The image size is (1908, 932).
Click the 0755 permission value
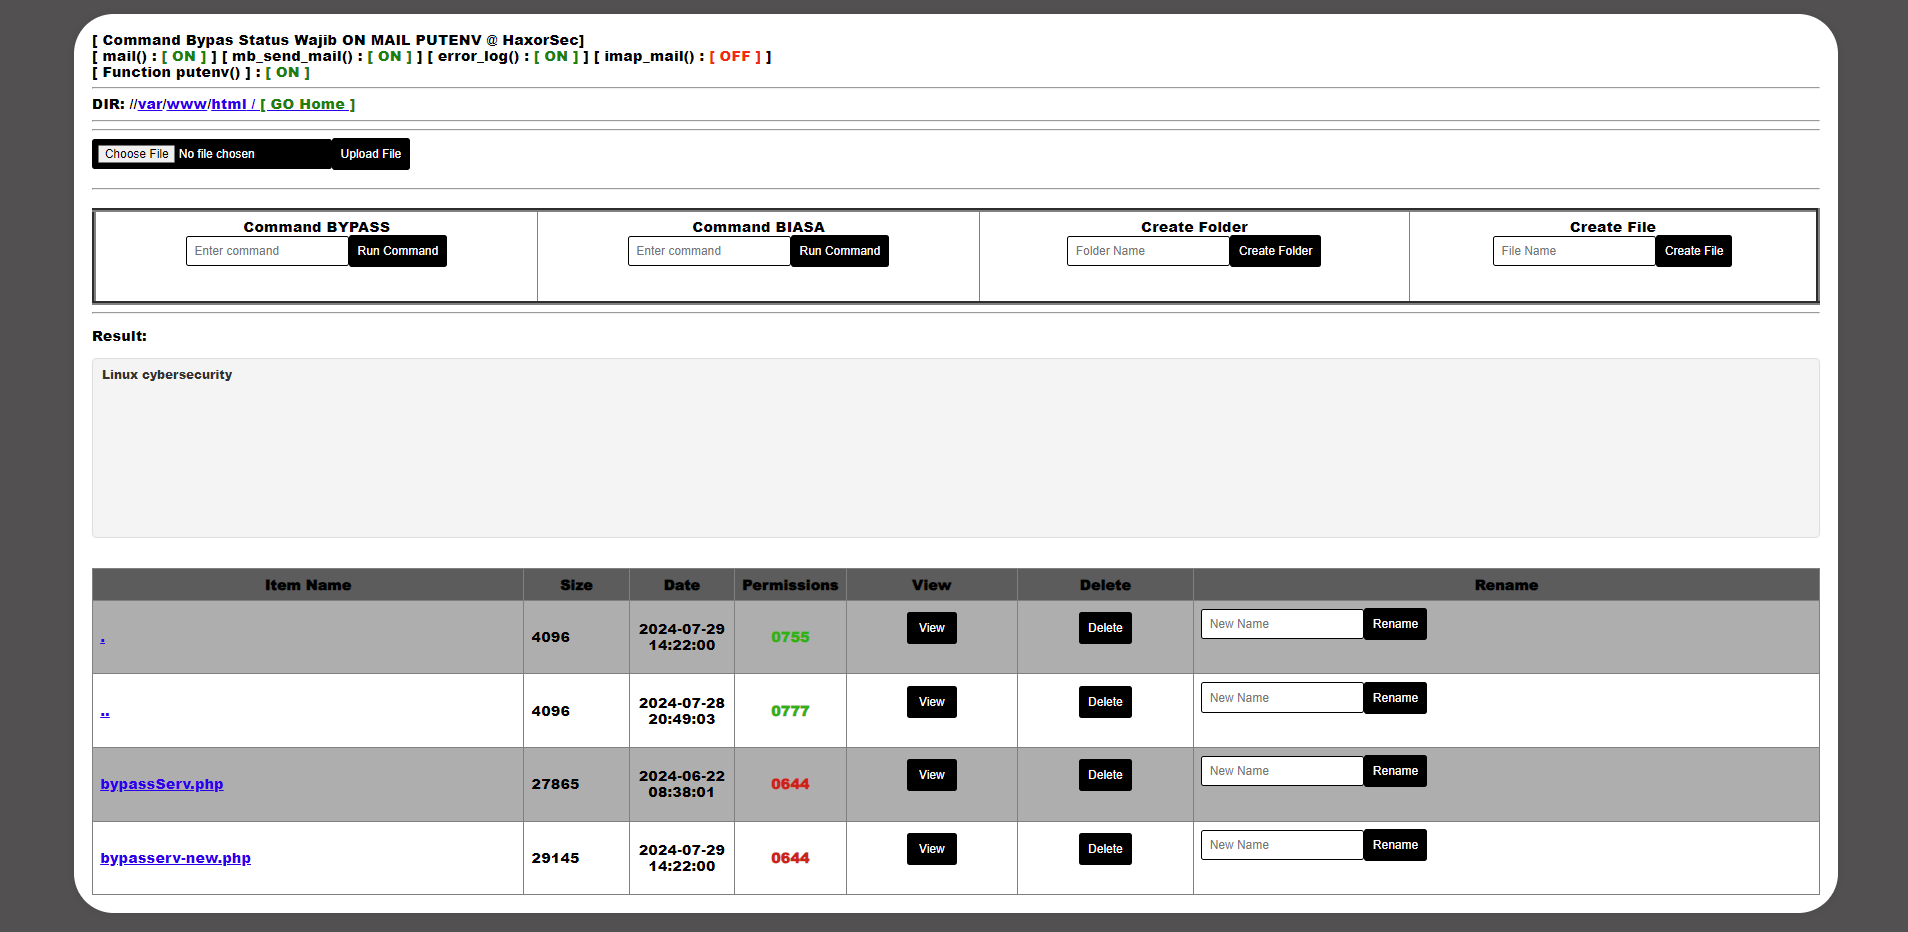click(790, 637)
